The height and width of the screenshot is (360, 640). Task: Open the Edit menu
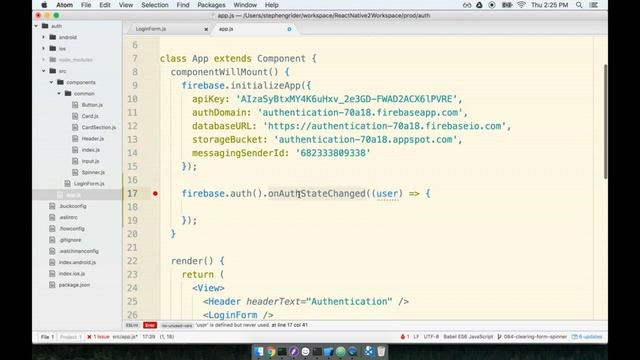105,5
